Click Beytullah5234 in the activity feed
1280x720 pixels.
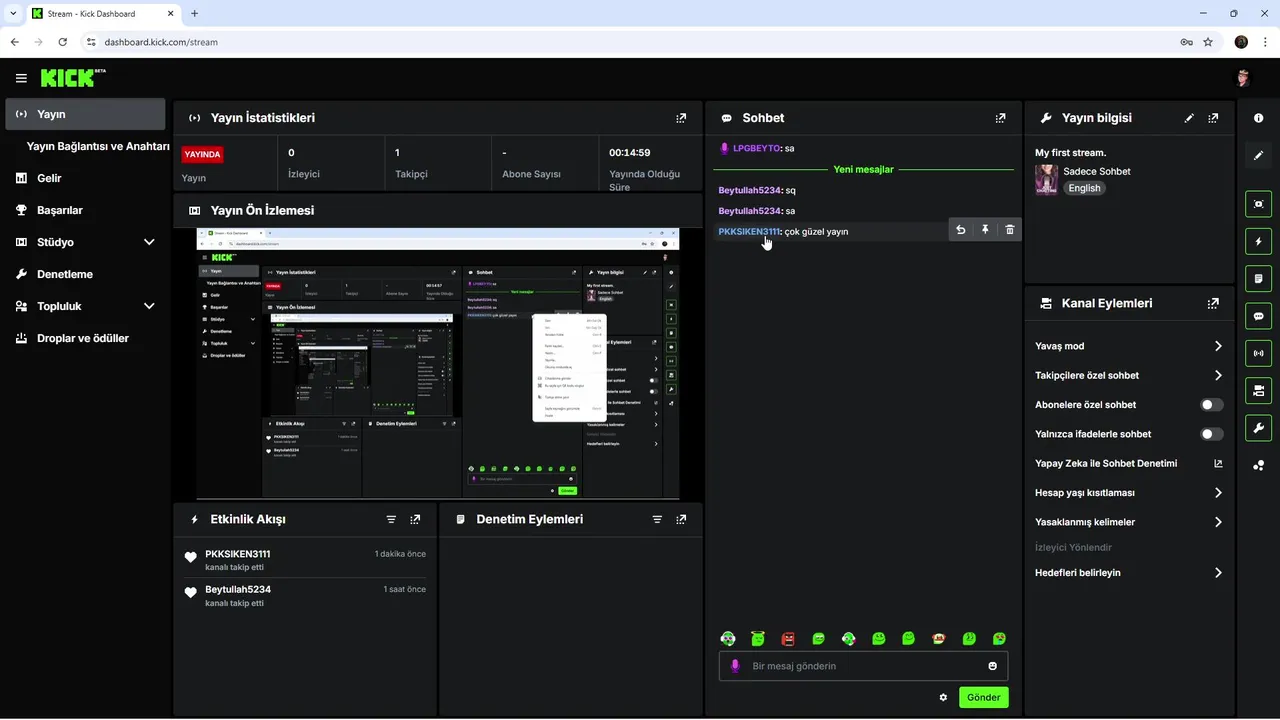[x=238, y=589]
